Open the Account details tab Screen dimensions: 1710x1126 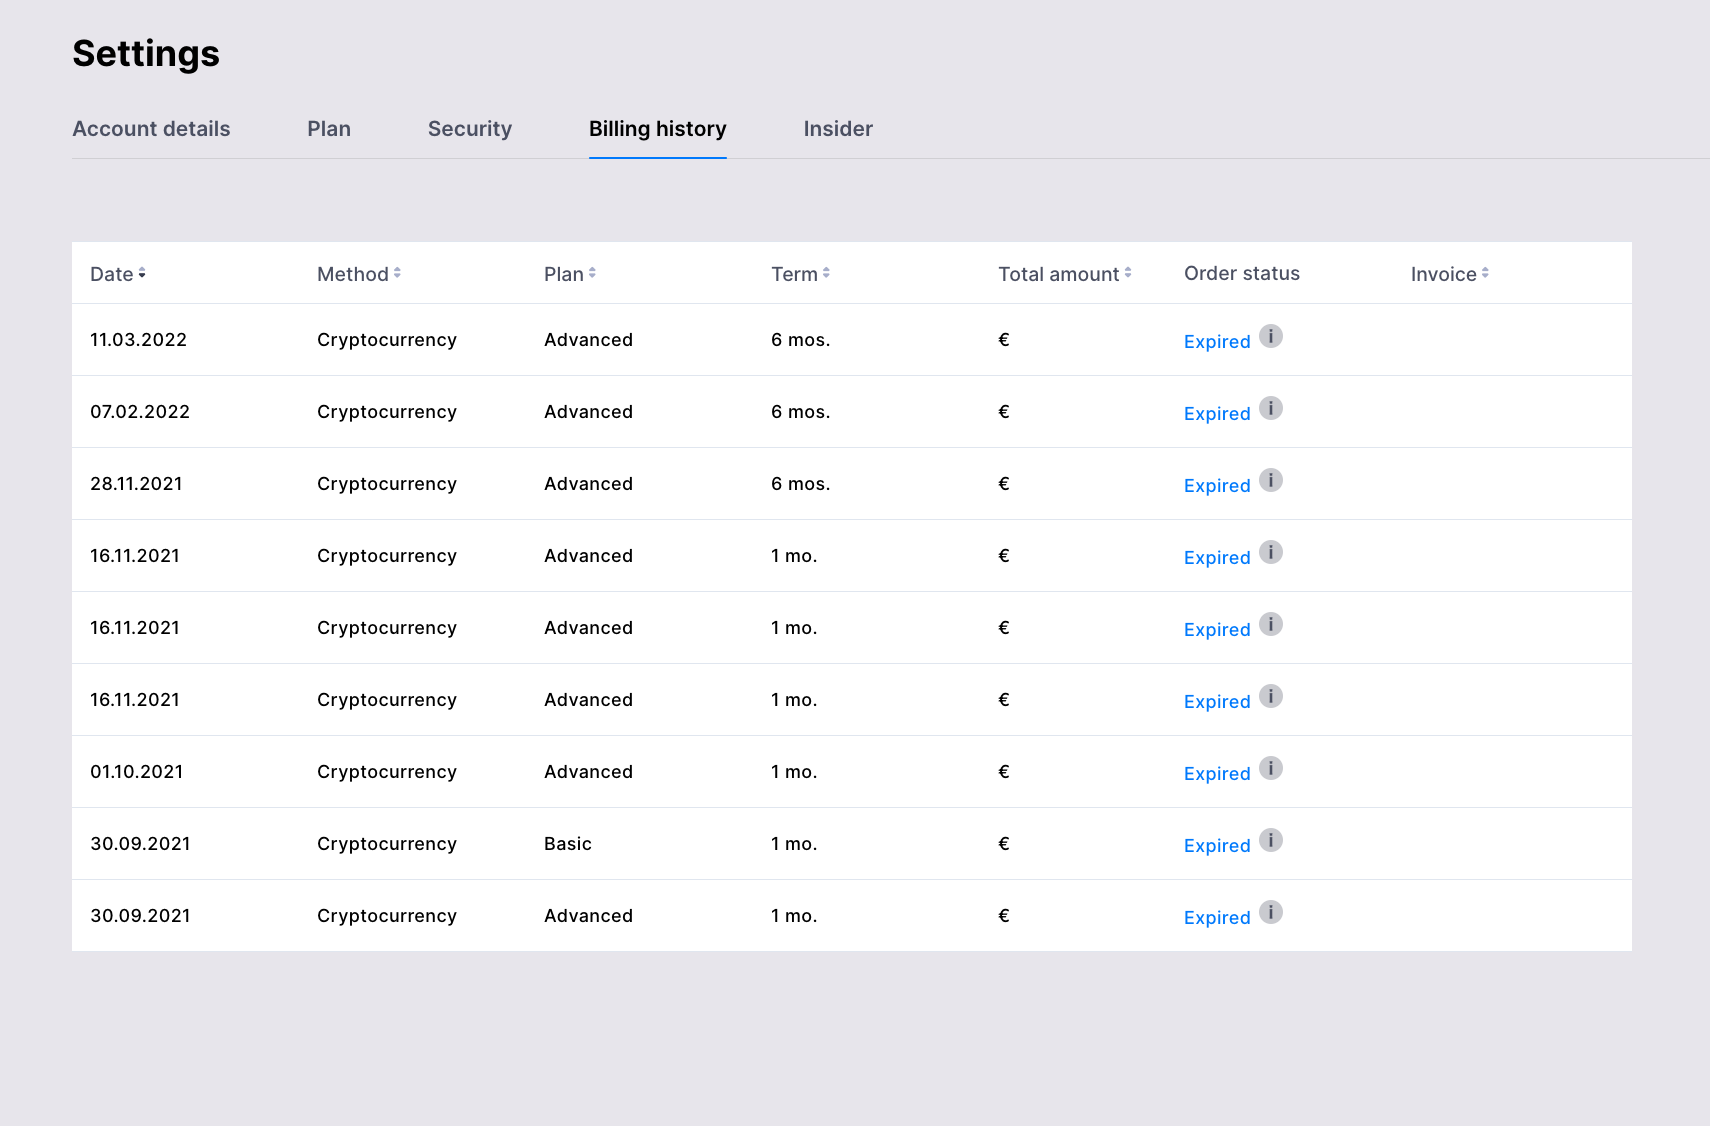pyautogui.click(x=151, y=129)
